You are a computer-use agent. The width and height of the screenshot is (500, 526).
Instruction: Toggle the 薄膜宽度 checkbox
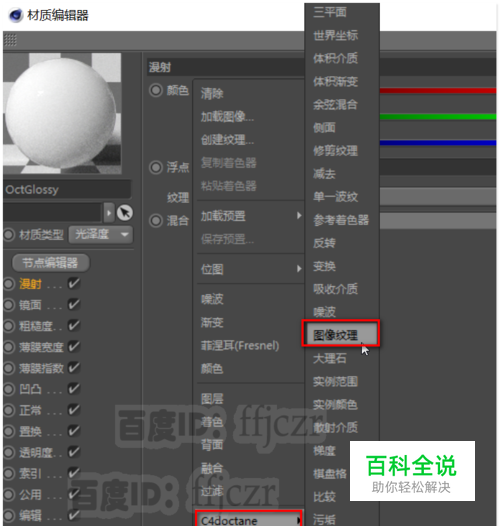pos(73,347)
